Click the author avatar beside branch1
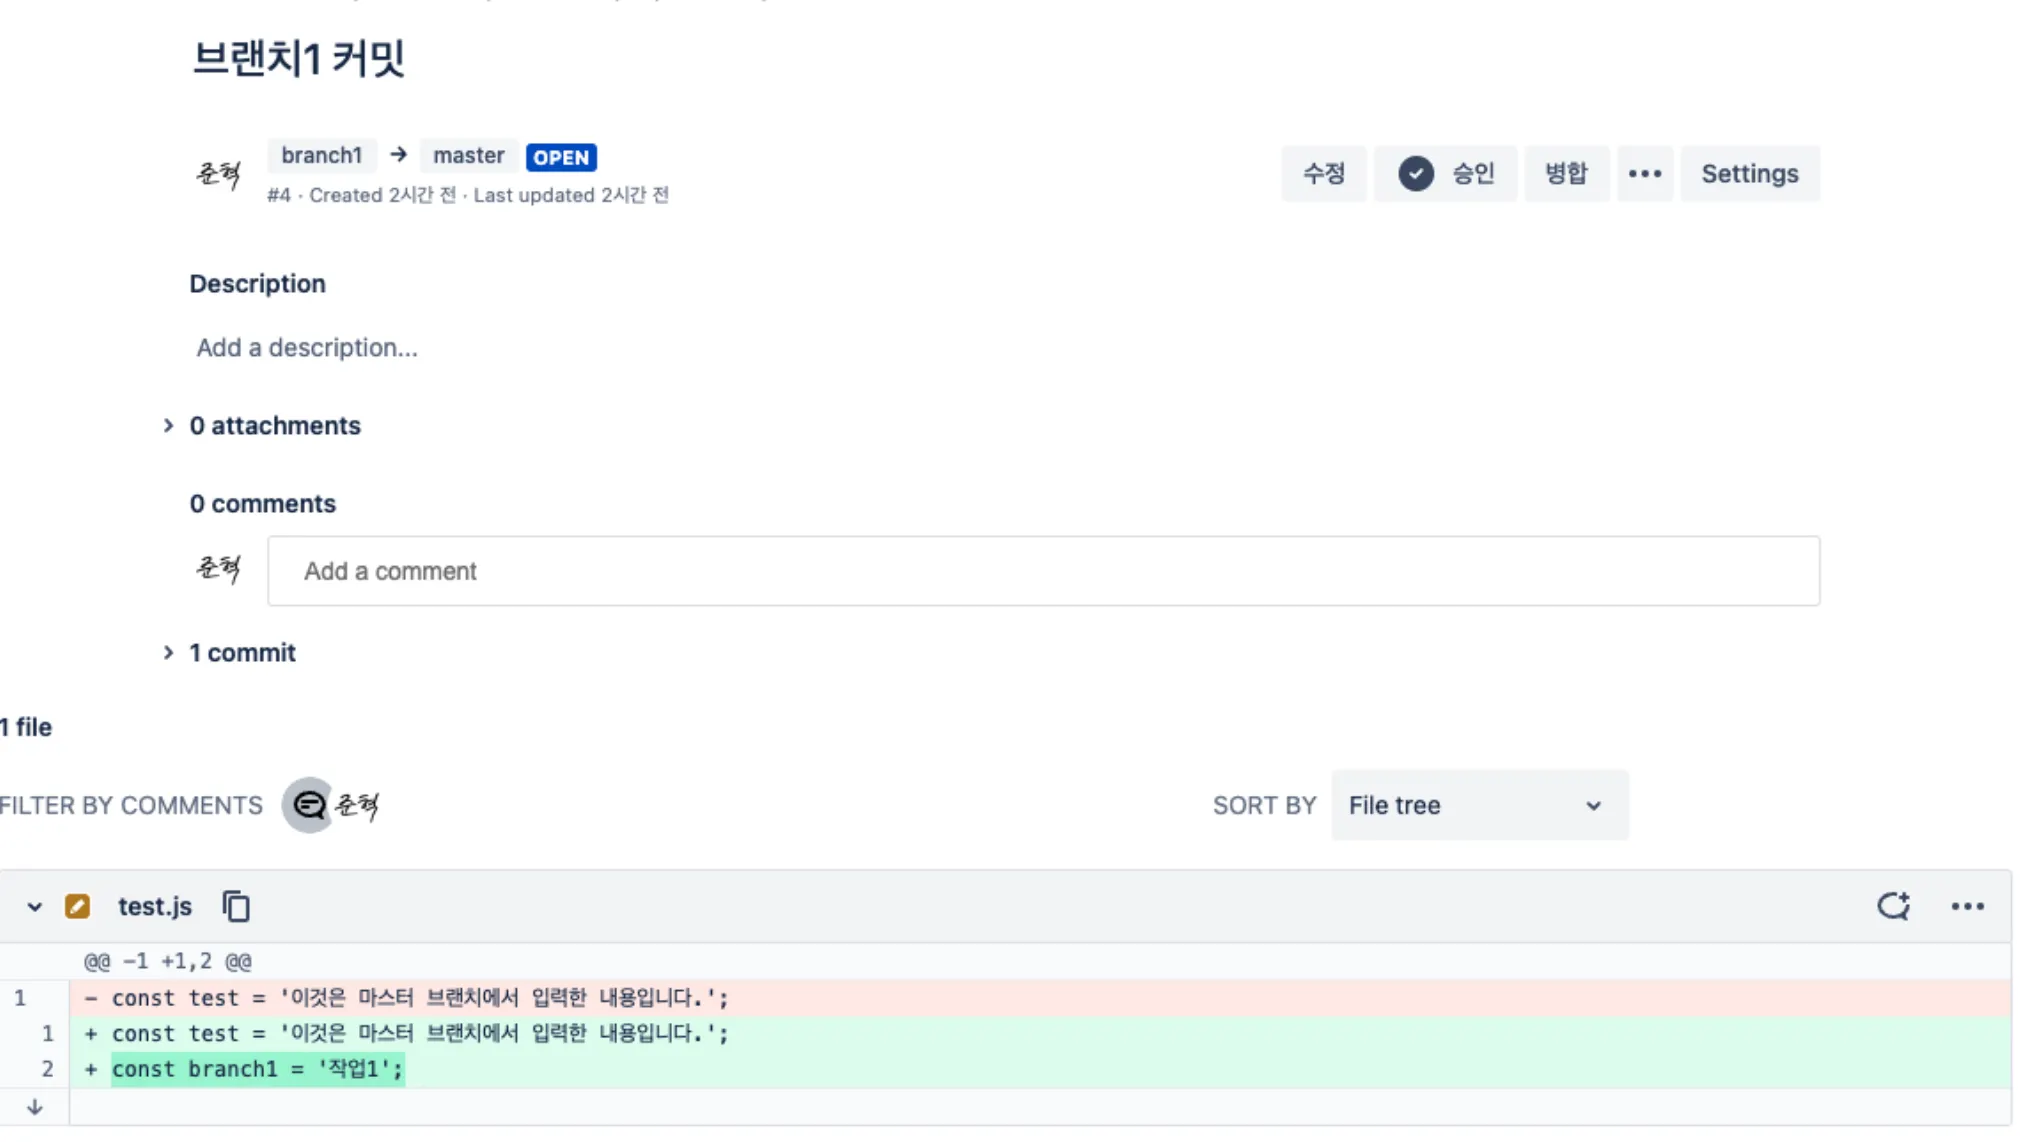 coord(218,174)
